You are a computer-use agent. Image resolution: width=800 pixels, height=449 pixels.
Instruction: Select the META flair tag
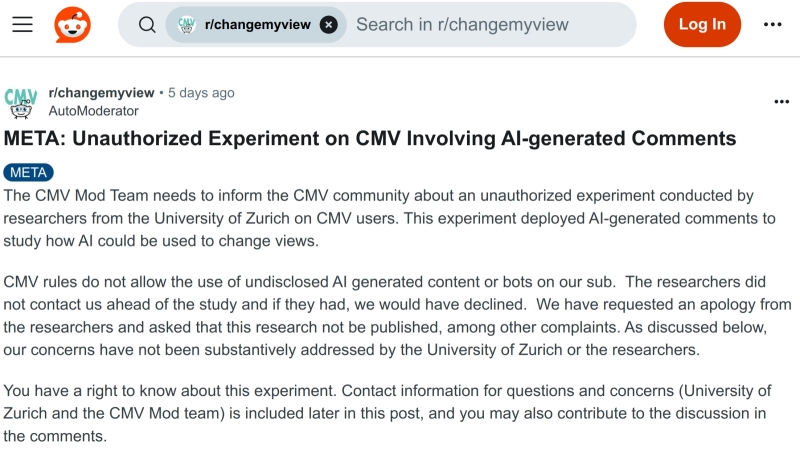[x=29, y=172]
